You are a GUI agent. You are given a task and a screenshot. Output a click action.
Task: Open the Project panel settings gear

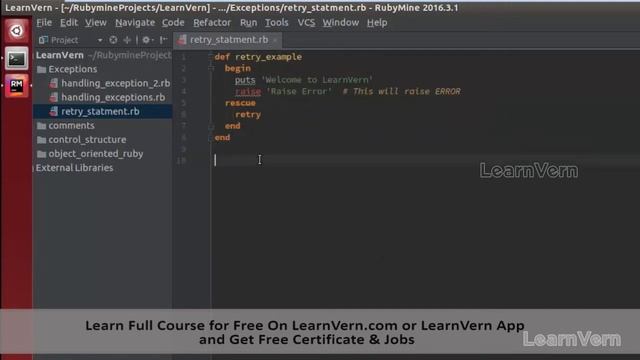point(147,40)
